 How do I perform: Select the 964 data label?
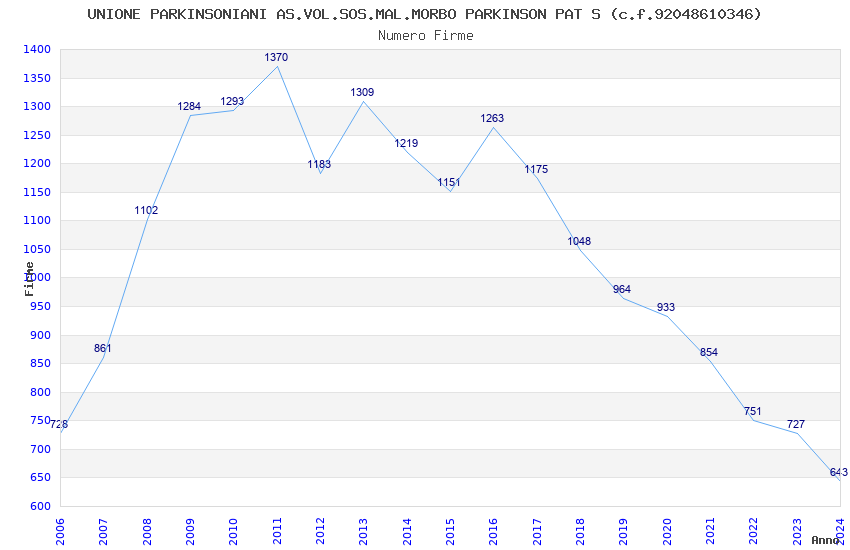[622, 289]
